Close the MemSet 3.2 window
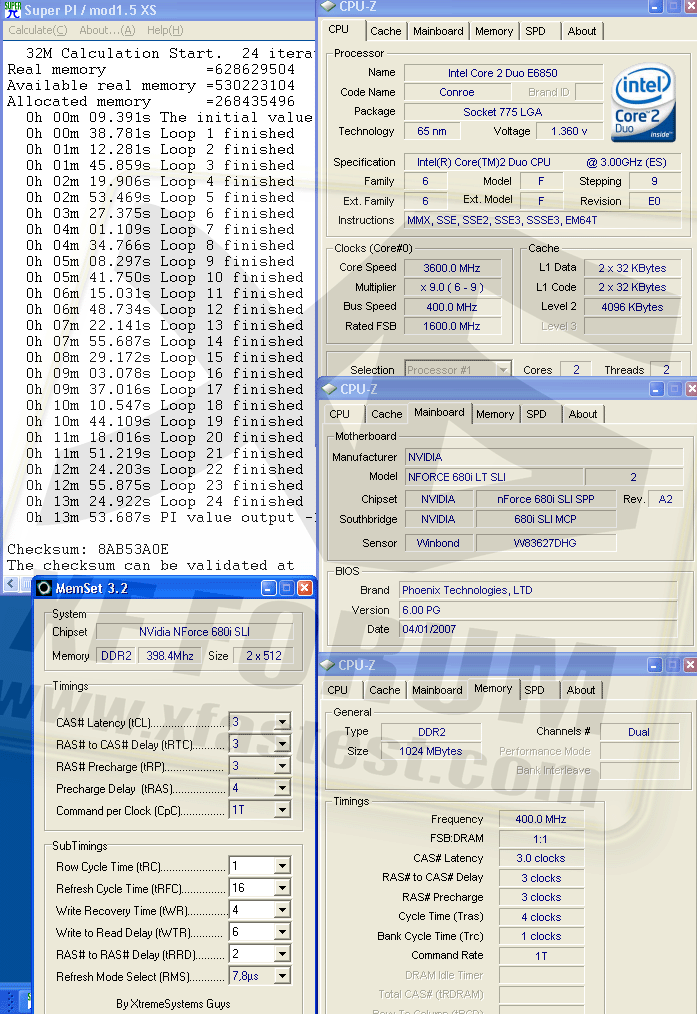This screenshot has width=697, height=1014. 305,588
